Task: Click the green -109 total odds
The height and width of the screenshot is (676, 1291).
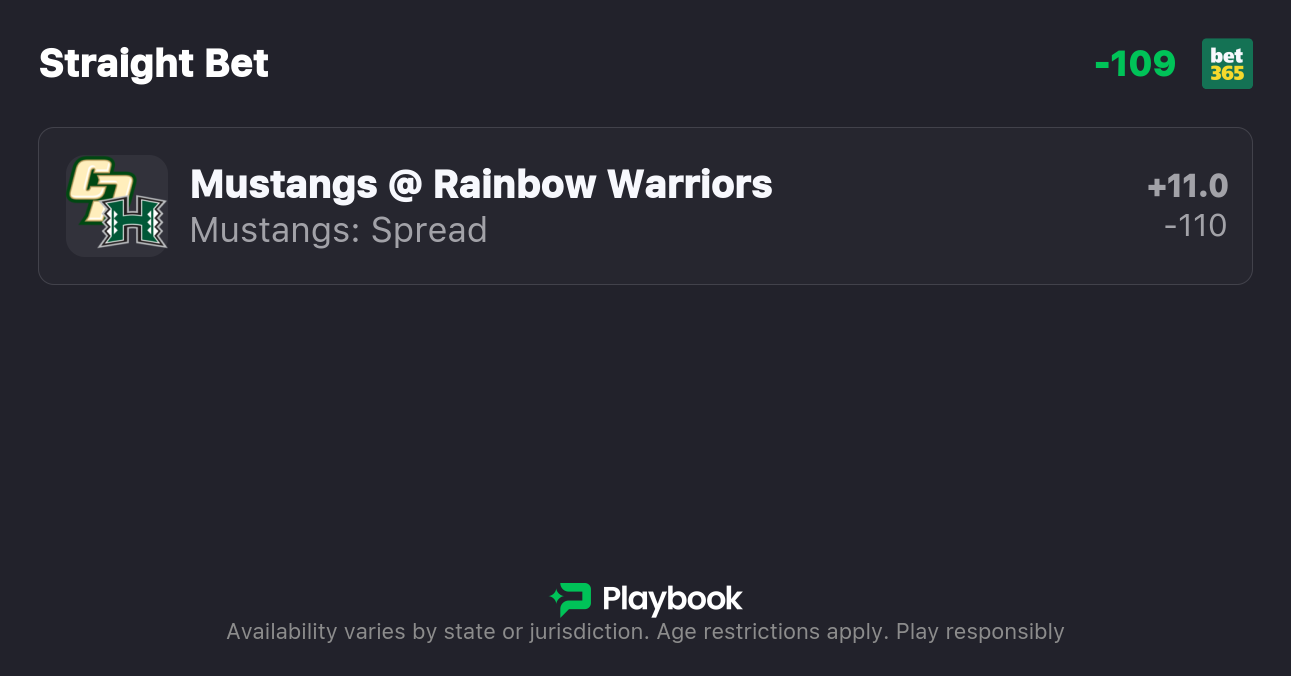Action: pyautogui.click(x=1135, y=64)
